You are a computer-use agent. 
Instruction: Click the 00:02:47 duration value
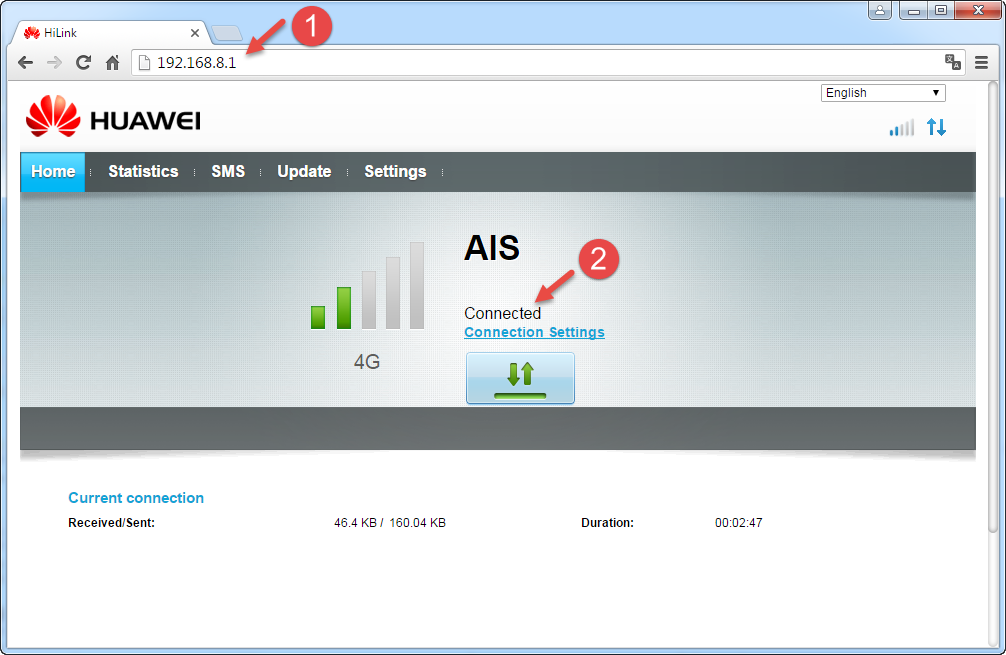[x=738, y=523]
